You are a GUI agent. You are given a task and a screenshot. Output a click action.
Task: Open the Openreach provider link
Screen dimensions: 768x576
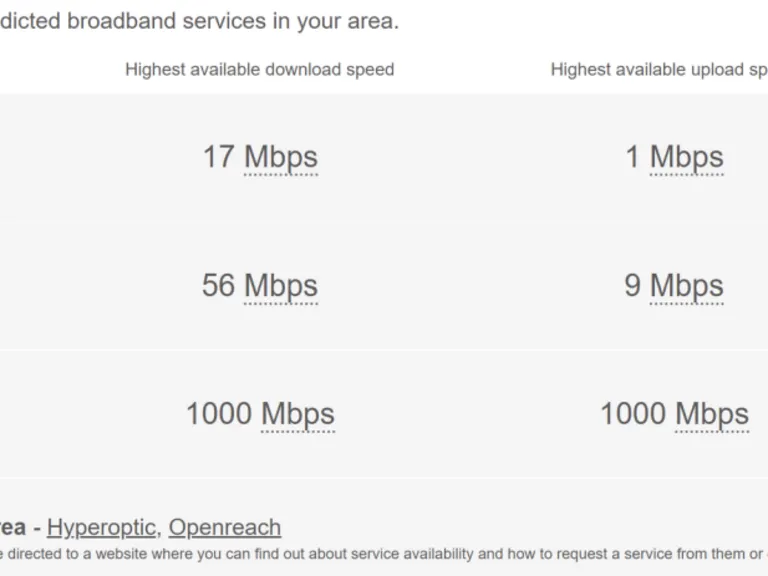click(x=224, y=527)
